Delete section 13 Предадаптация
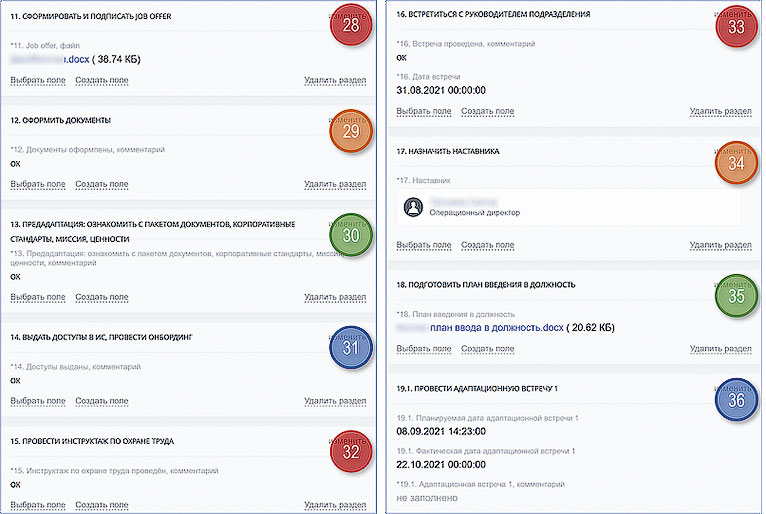Screen dimensions: 766x514 335,297
